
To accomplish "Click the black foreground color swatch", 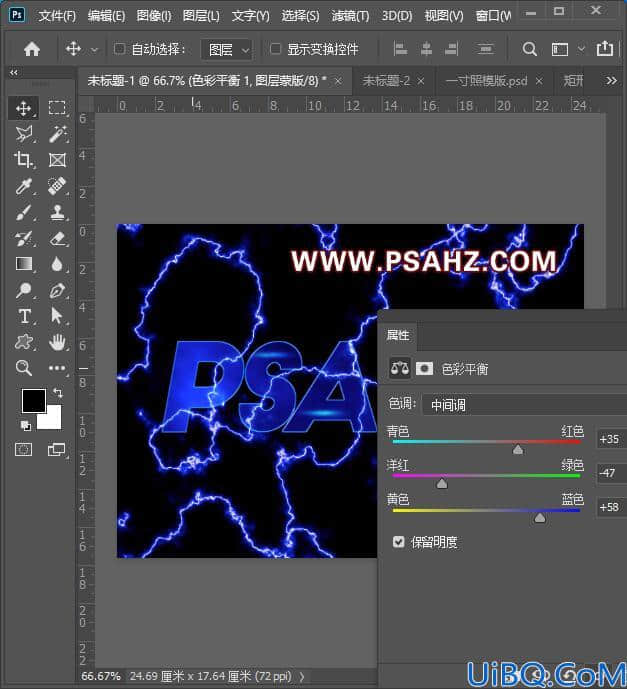I will pyautogui.click(x=34, y=400).
